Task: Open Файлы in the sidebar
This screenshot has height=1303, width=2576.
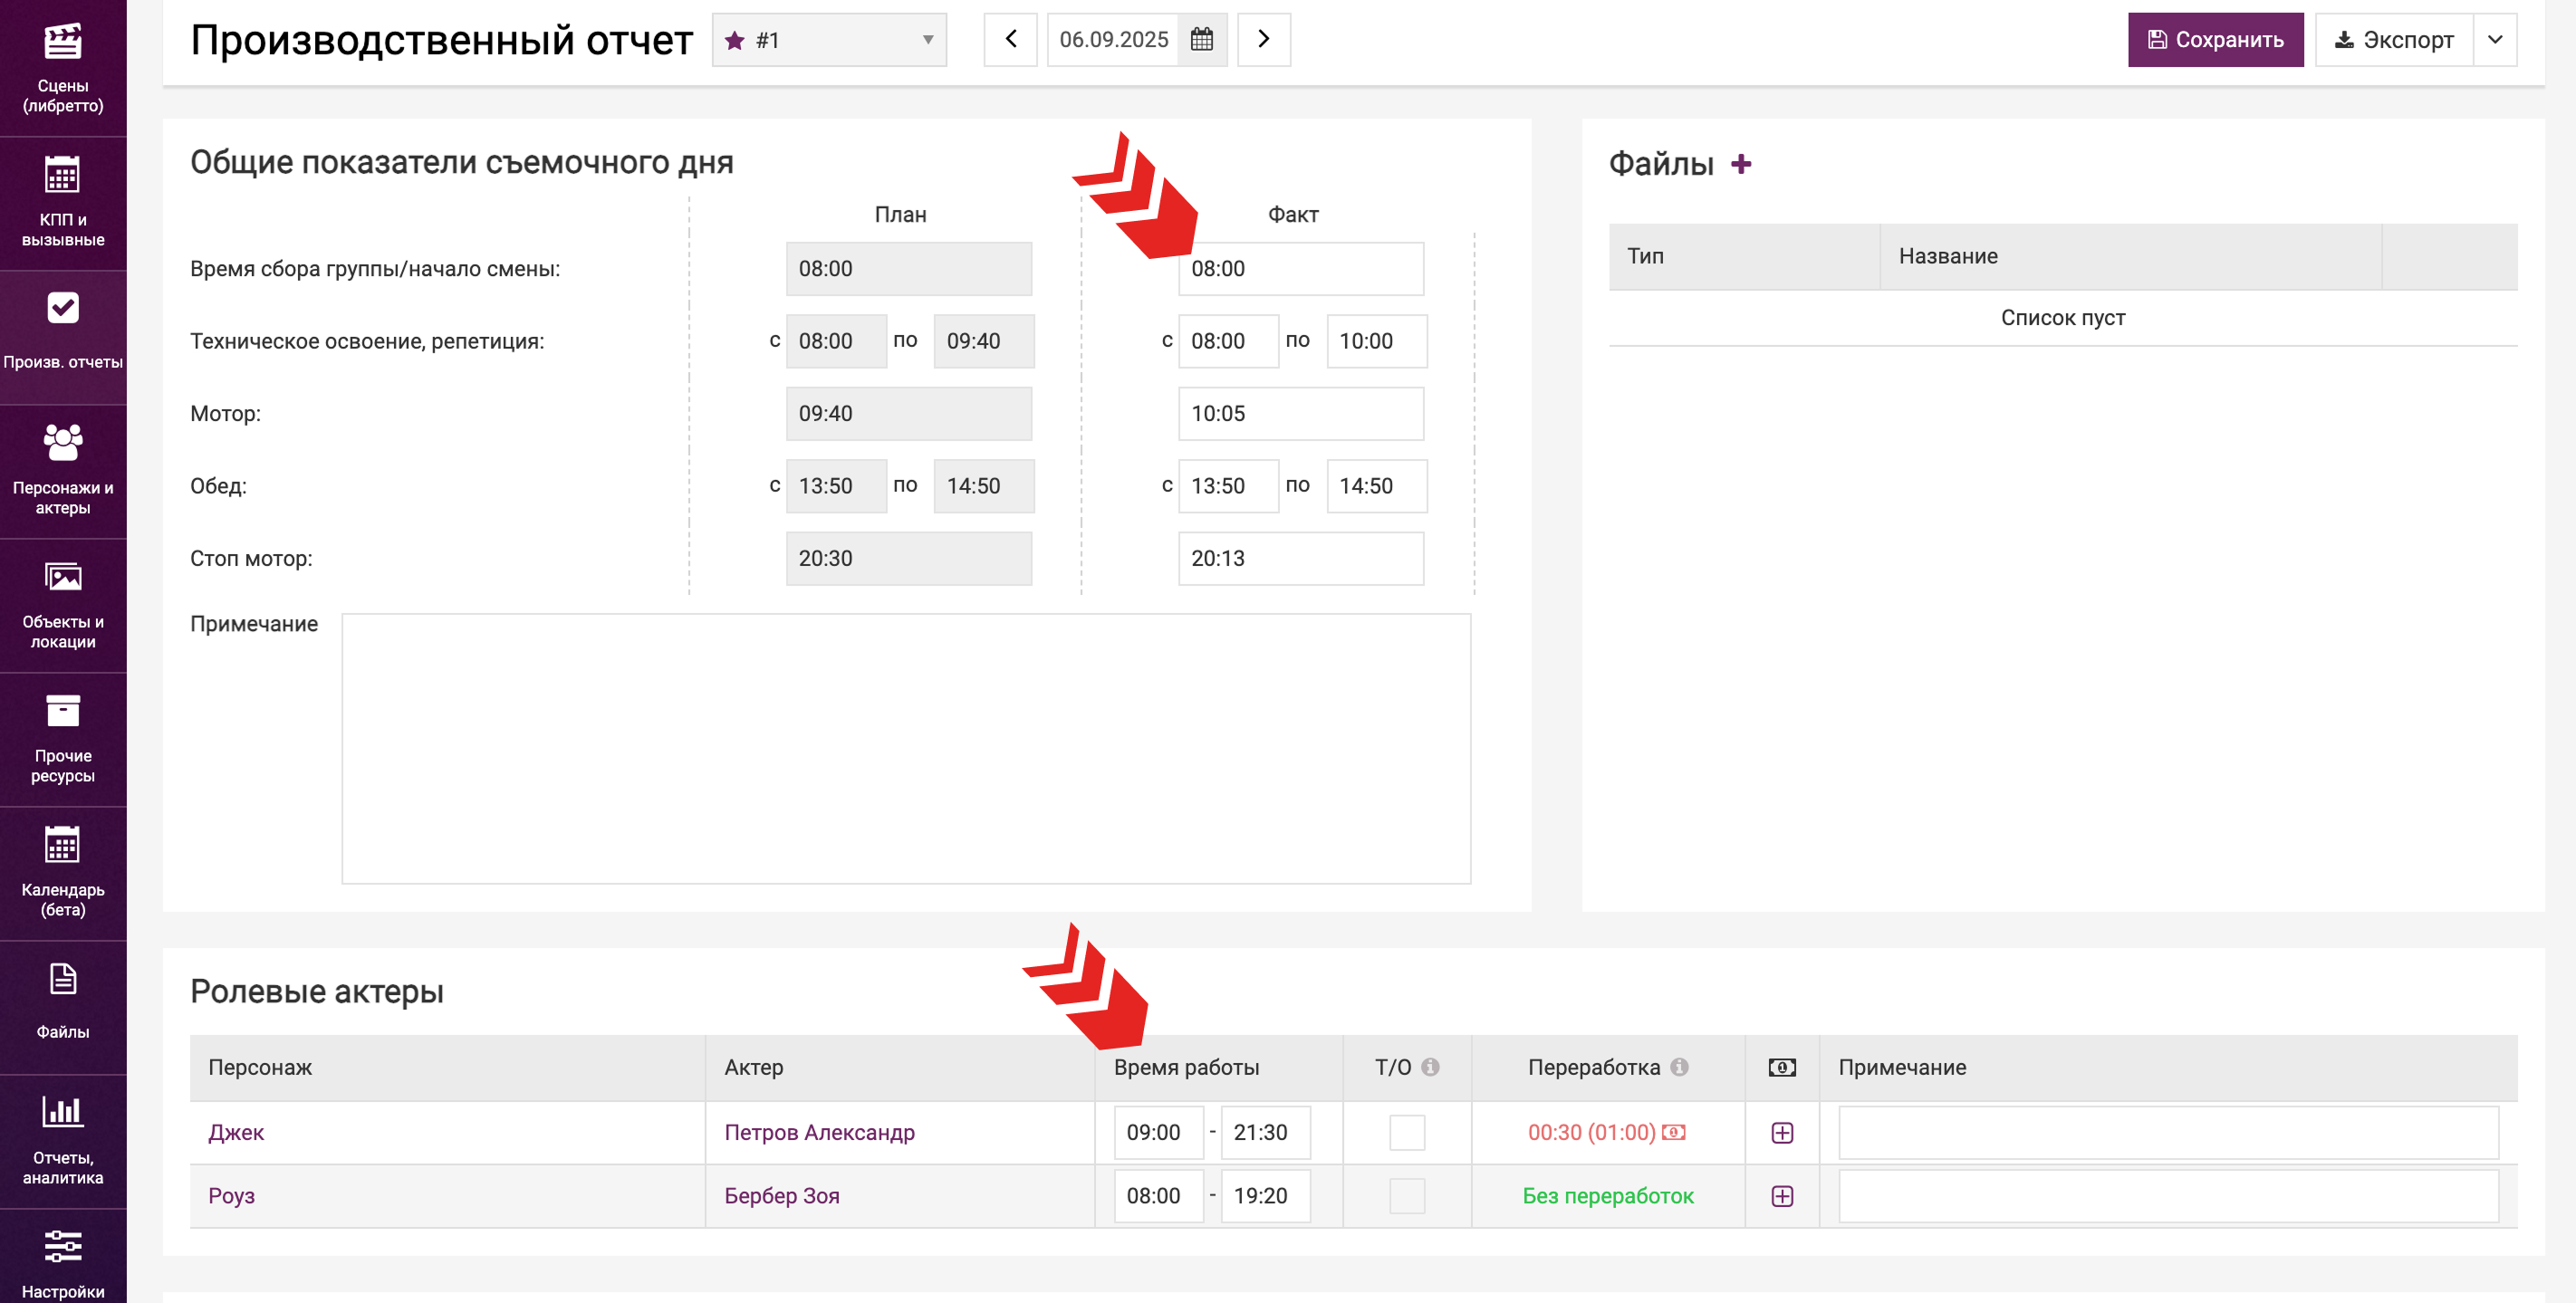Action: click(63, 1007)
